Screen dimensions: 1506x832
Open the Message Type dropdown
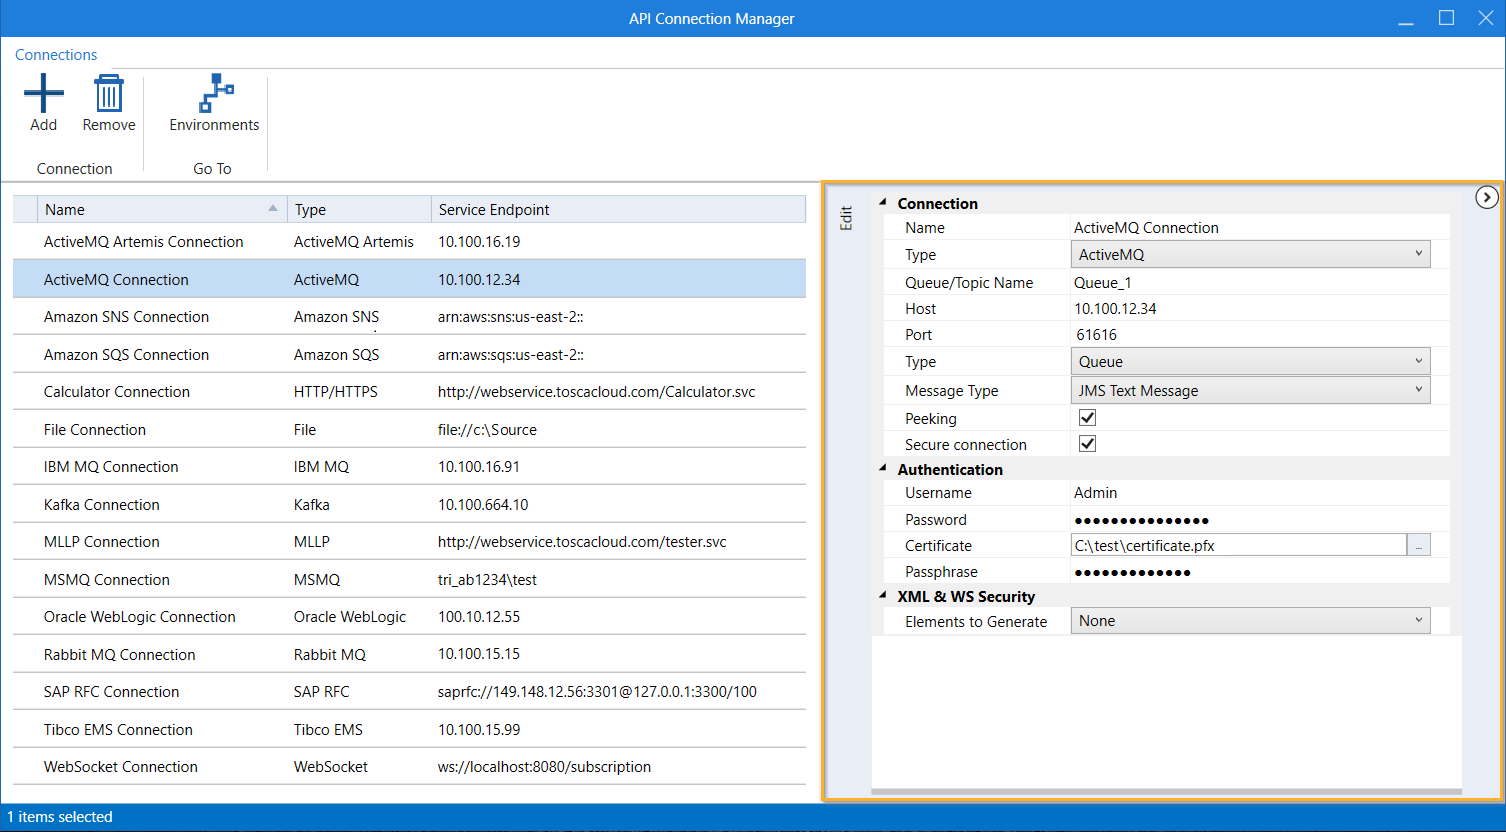1250,391
